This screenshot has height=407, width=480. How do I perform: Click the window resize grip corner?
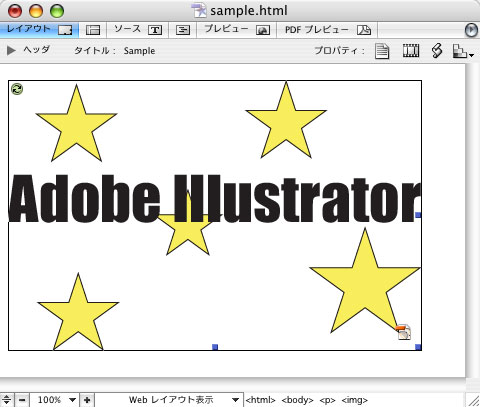click(x=473, y=400)
